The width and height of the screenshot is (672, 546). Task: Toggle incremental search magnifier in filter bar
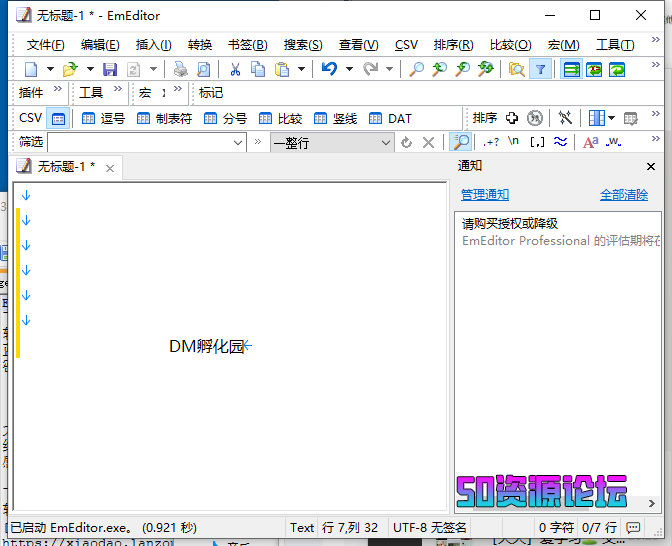[461, 142]
